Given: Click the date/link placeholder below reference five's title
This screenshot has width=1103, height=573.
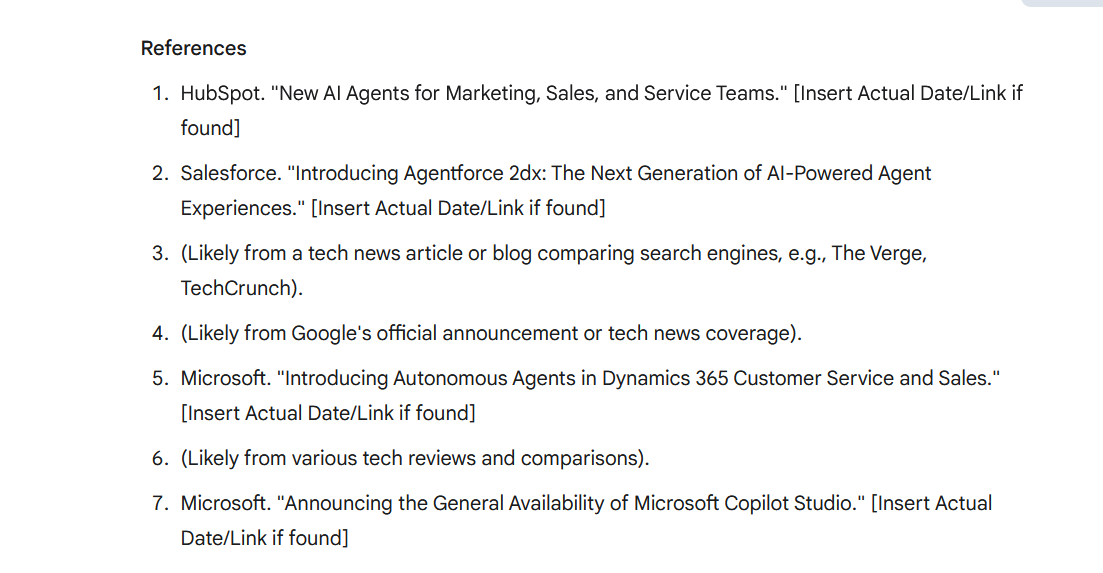Looking at the screenshot, I should tap(328, 413).
